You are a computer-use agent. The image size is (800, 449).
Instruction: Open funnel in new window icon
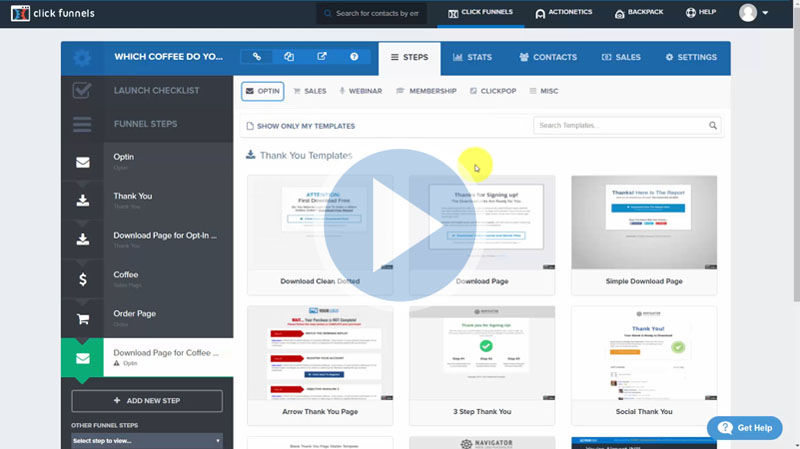pyautogui.click(x=321, y=57)
